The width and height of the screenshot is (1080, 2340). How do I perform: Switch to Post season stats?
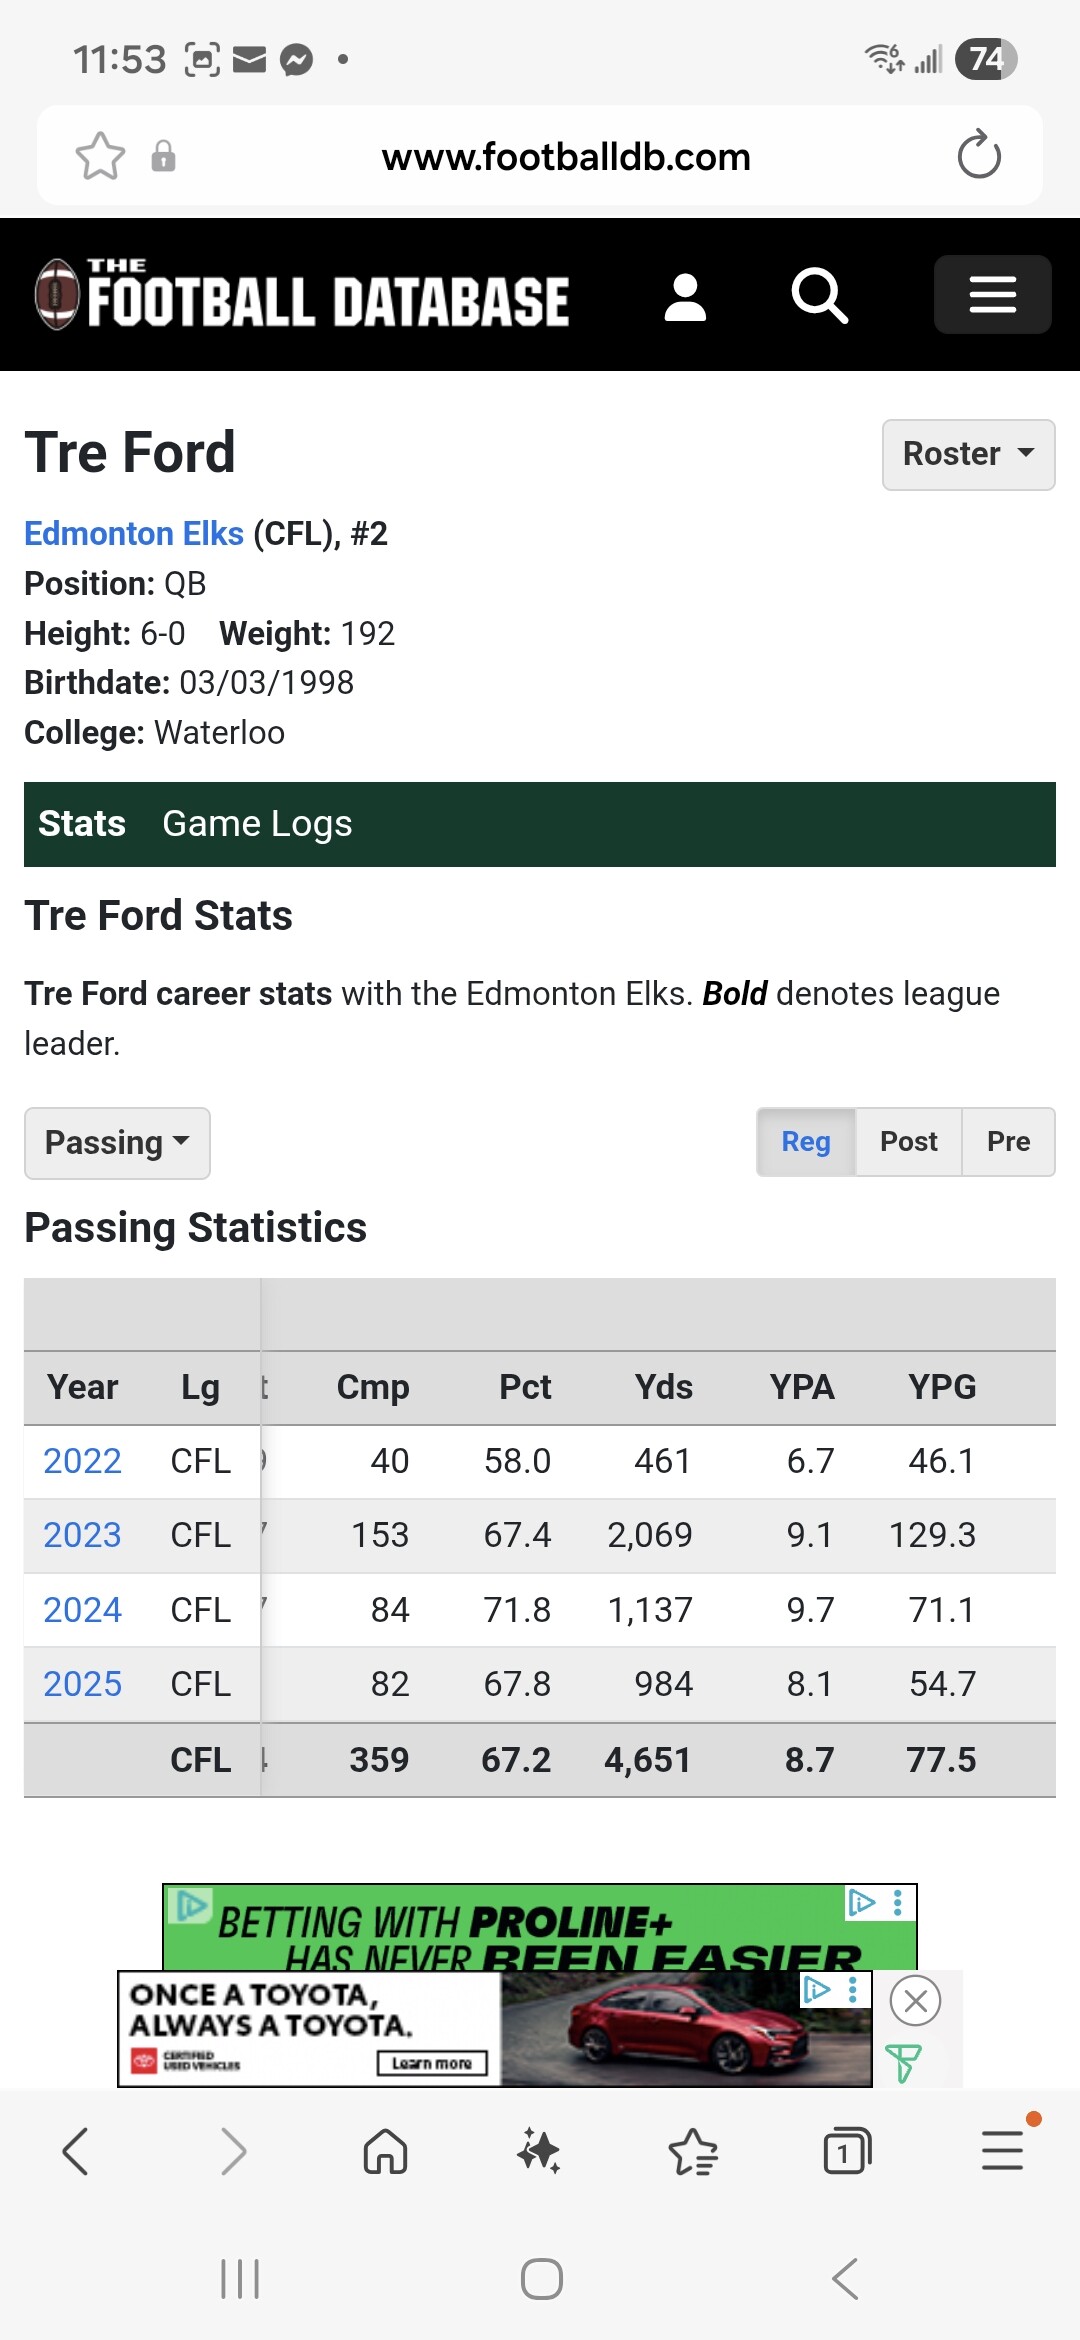click(x=908, y=1142)
